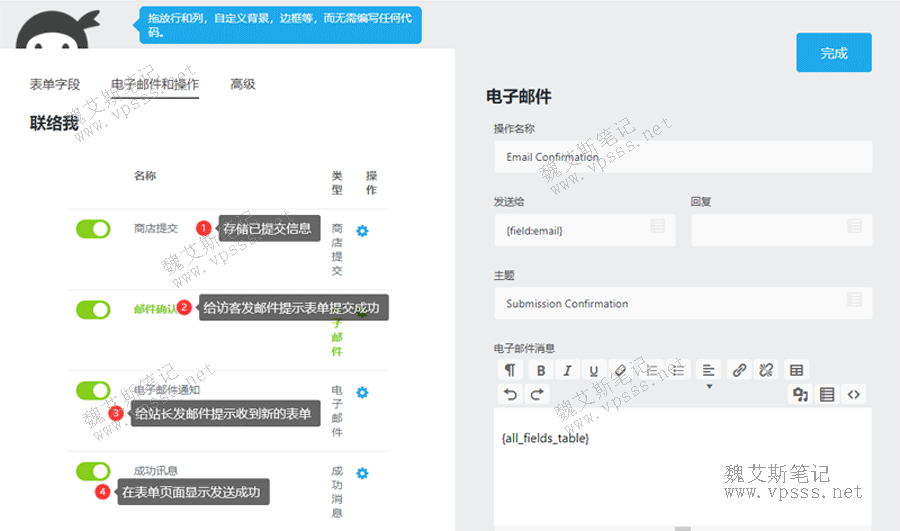This screenshot has width=900, height=531.
Task: Click the eraser remove-formatting icon
Action: (620, 370)
